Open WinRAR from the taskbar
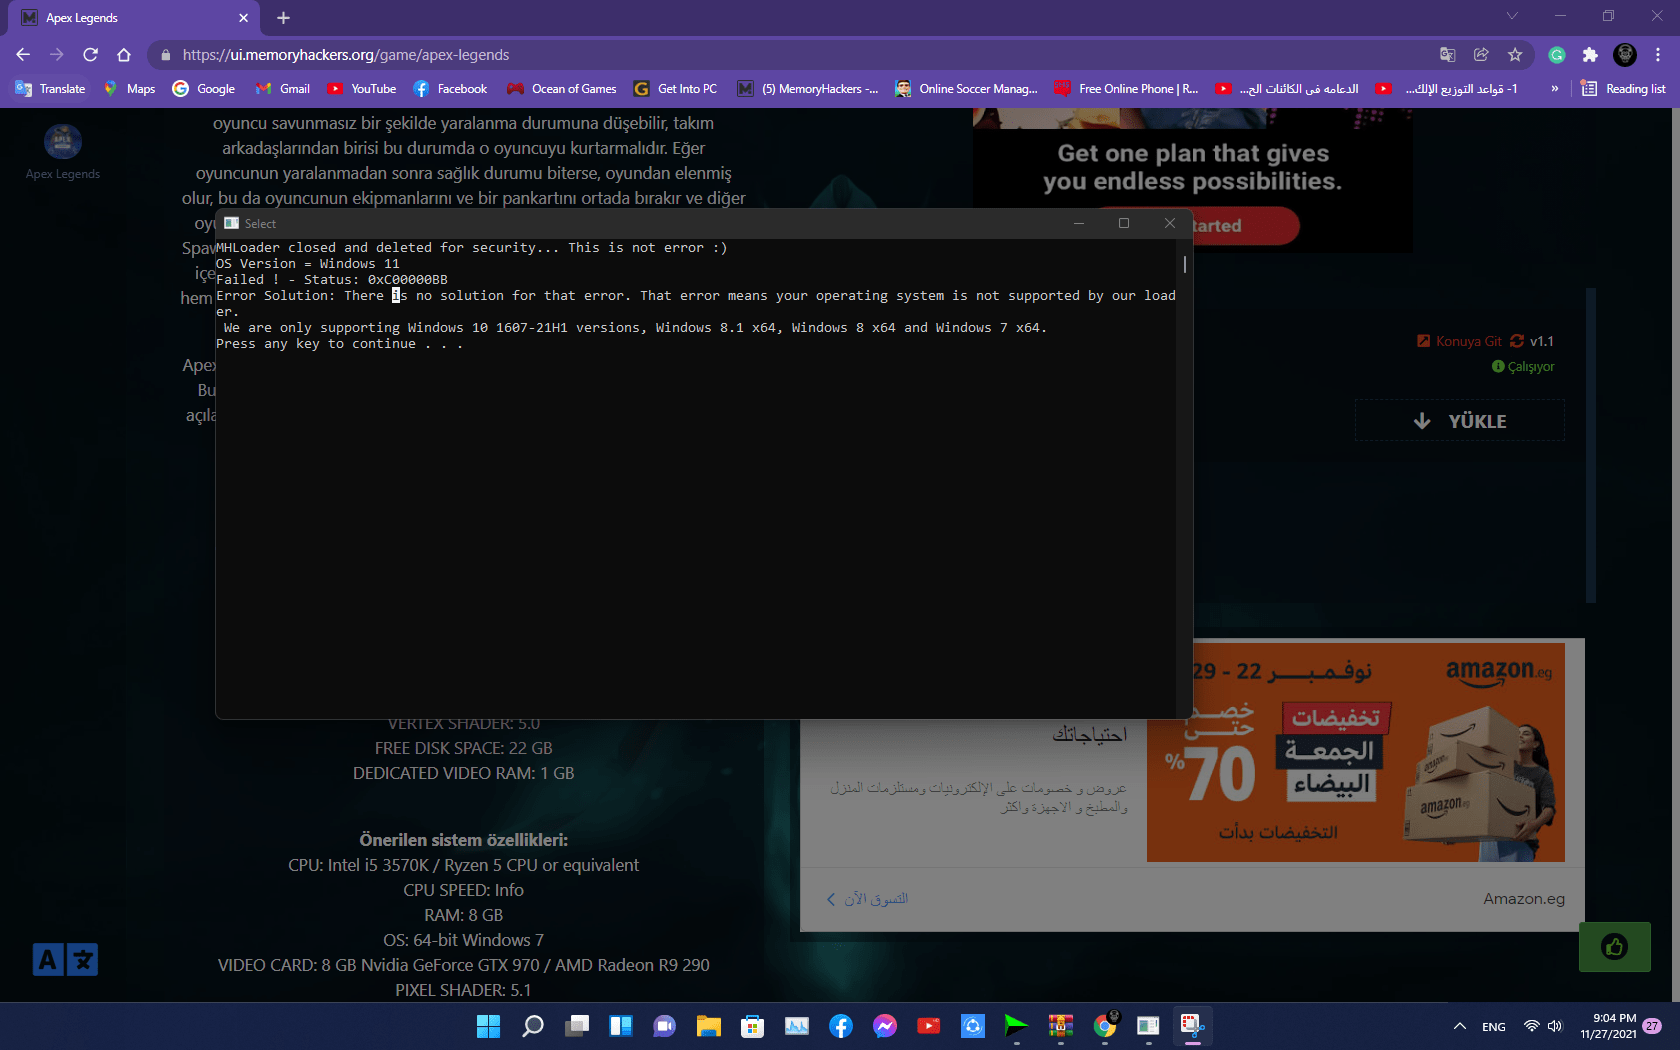1680x1050 pixels. tap(1061, 1026)
